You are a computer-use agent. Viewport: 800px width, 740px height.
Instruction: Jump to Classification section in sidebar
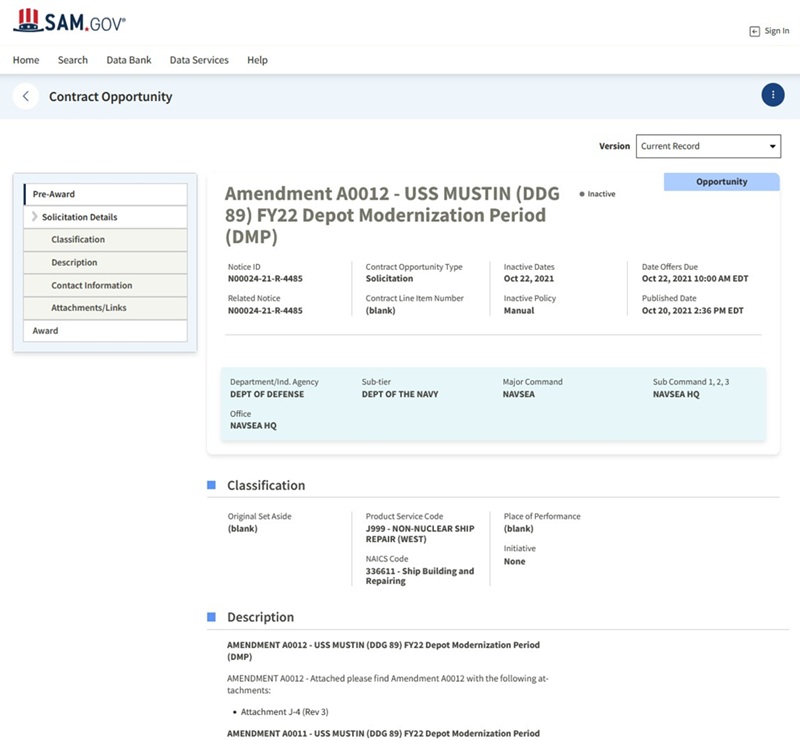[x=78, y=240]
